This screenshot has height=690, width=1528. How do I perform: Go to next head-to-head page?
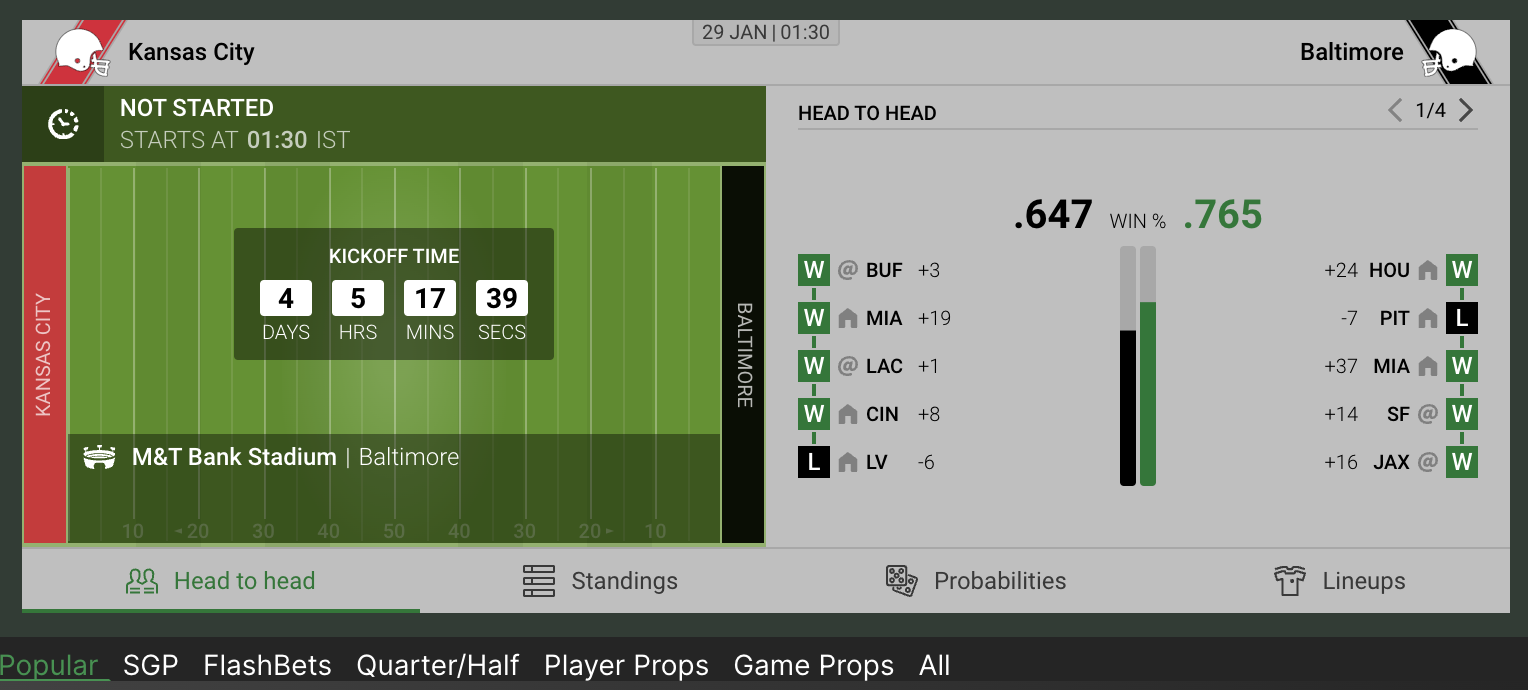[x=1466, y=111]
